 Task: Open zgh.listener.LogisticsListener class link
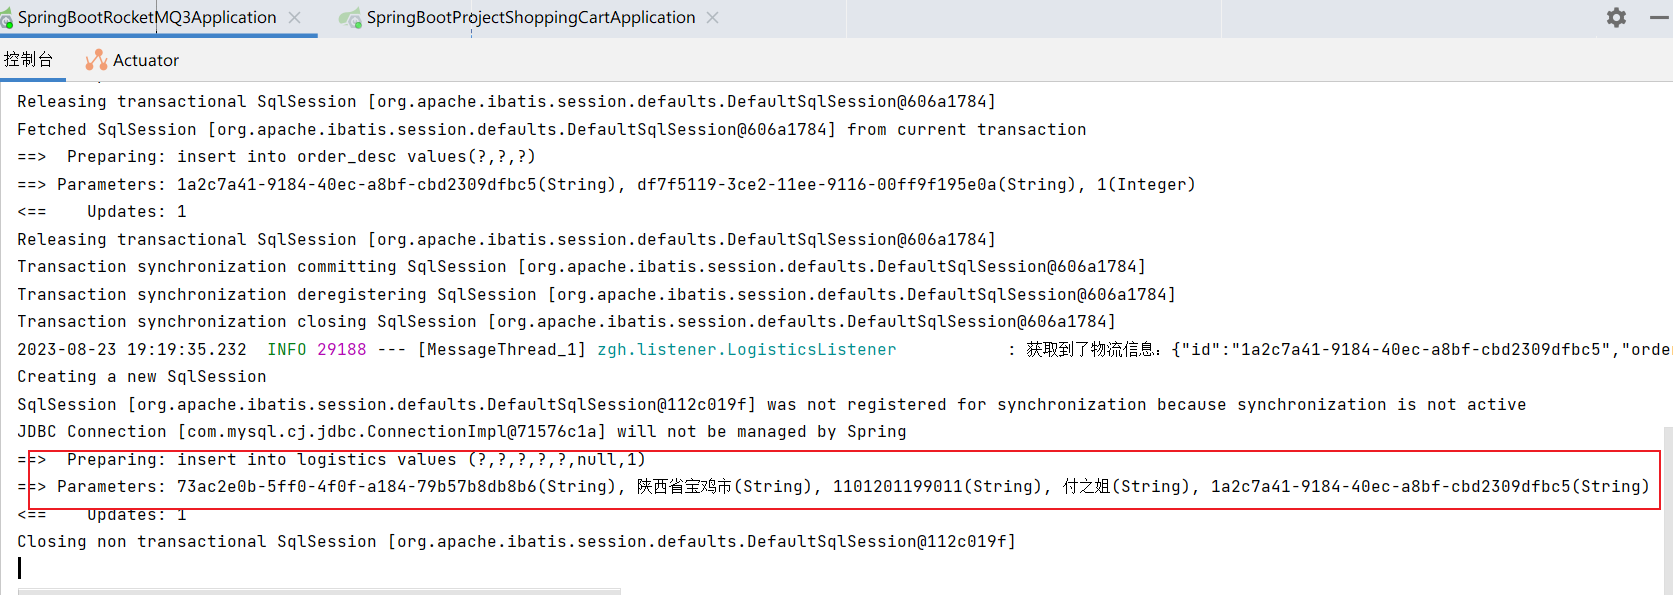pyautogui.click(x=746, y=349)
